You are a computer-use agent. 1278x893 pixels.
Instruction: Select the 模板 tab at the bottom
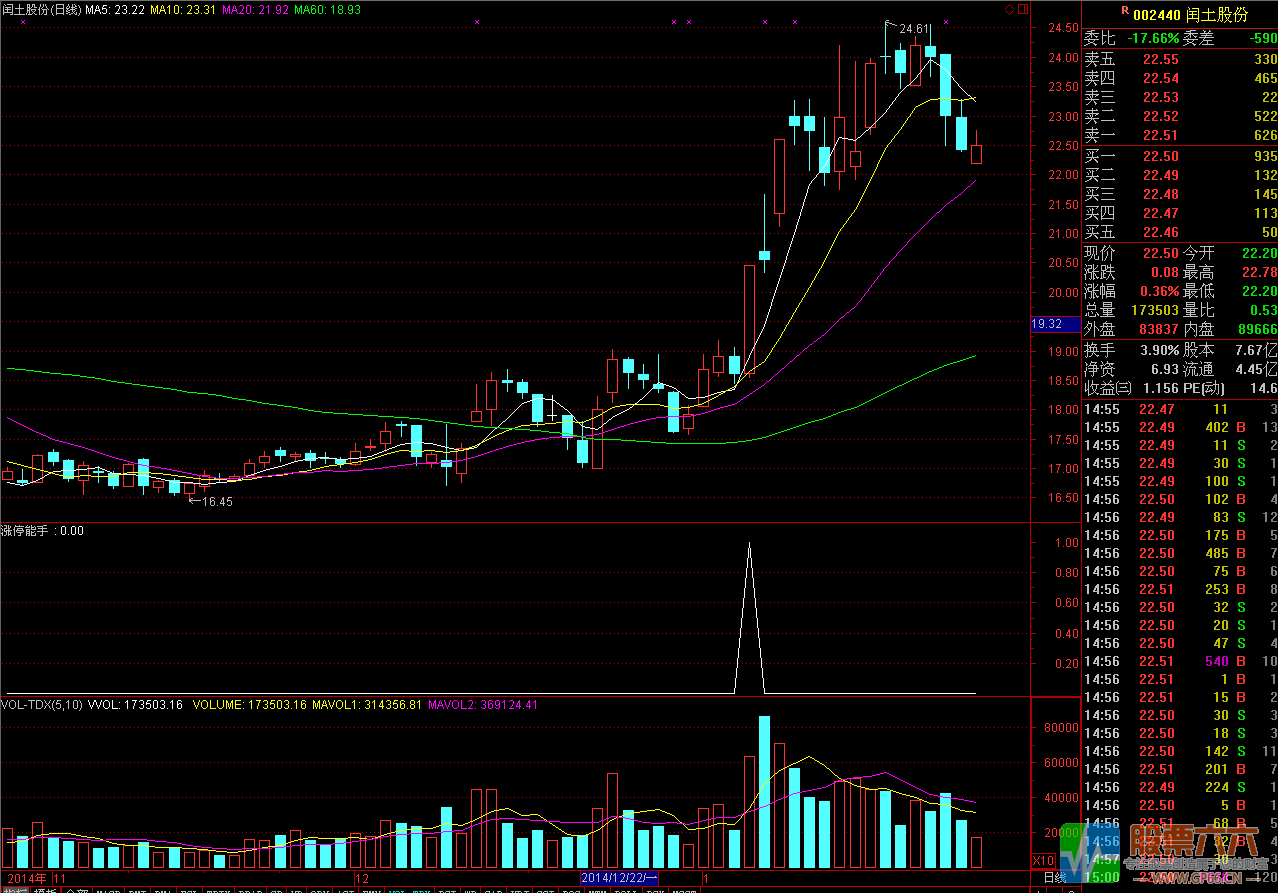point(45,890)
